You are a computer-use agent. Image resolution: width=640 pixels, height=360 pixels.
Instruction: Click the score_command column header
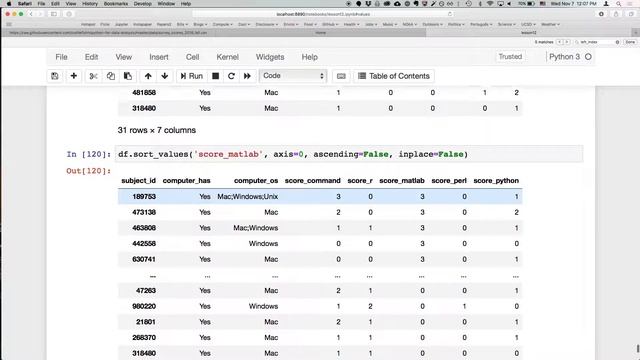[x=313, y=180]
